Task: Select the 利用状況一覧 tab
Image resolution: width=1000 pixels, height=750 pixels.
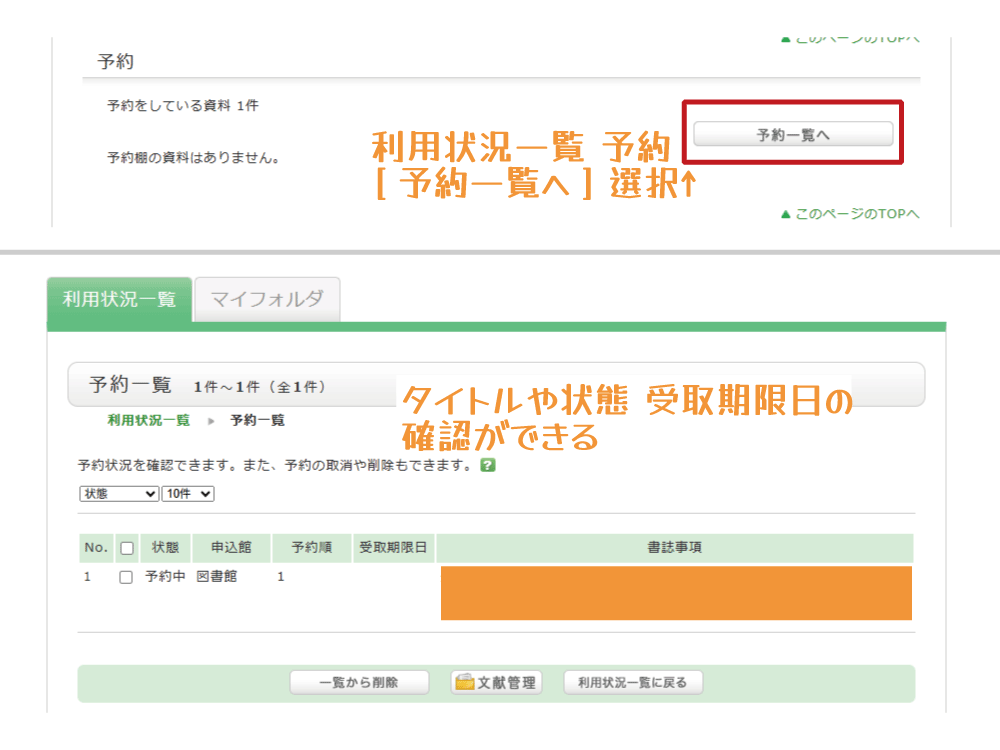Action: 119,299
